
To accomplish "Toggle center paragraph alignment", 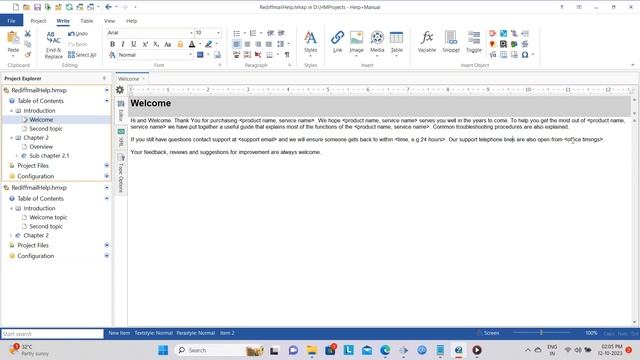I will pos(247,44).
